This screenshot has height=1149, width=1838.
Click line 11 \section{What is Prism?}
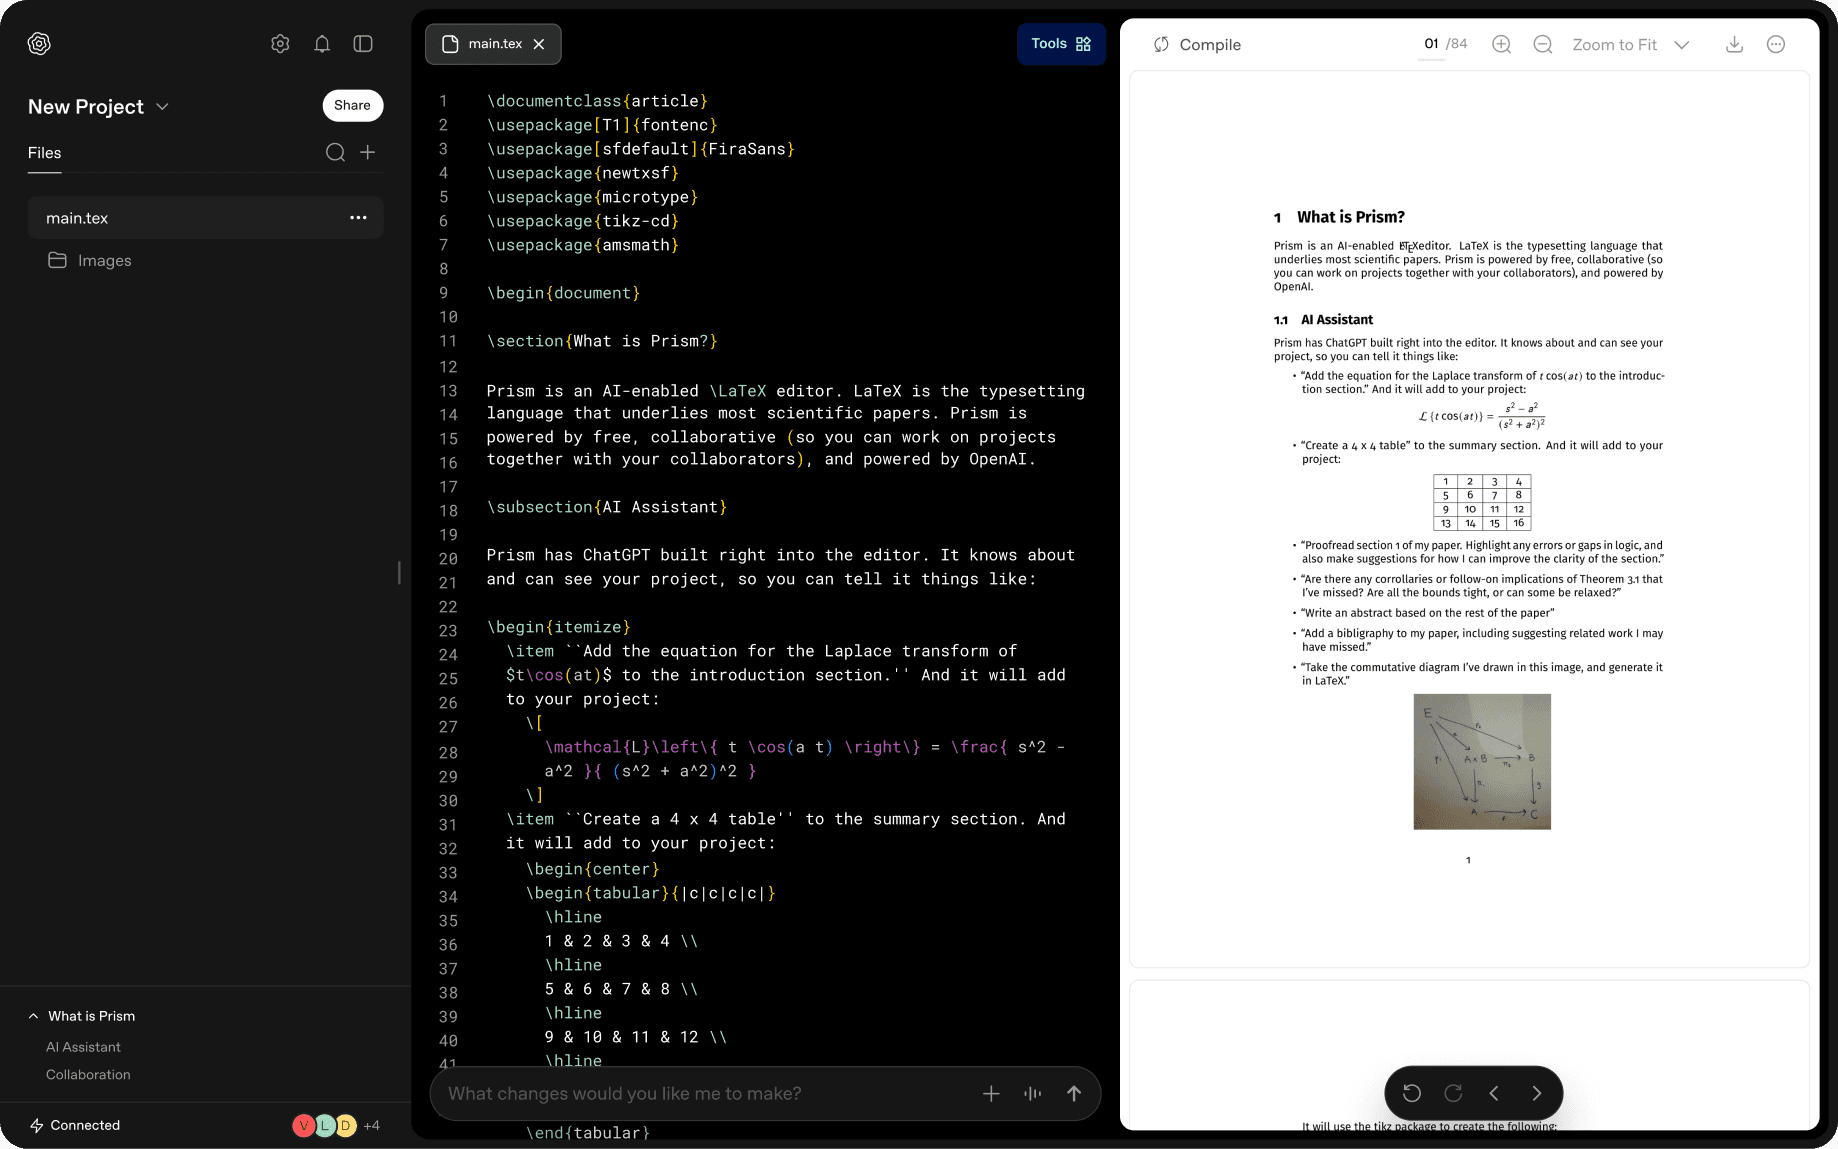point(602,341)
